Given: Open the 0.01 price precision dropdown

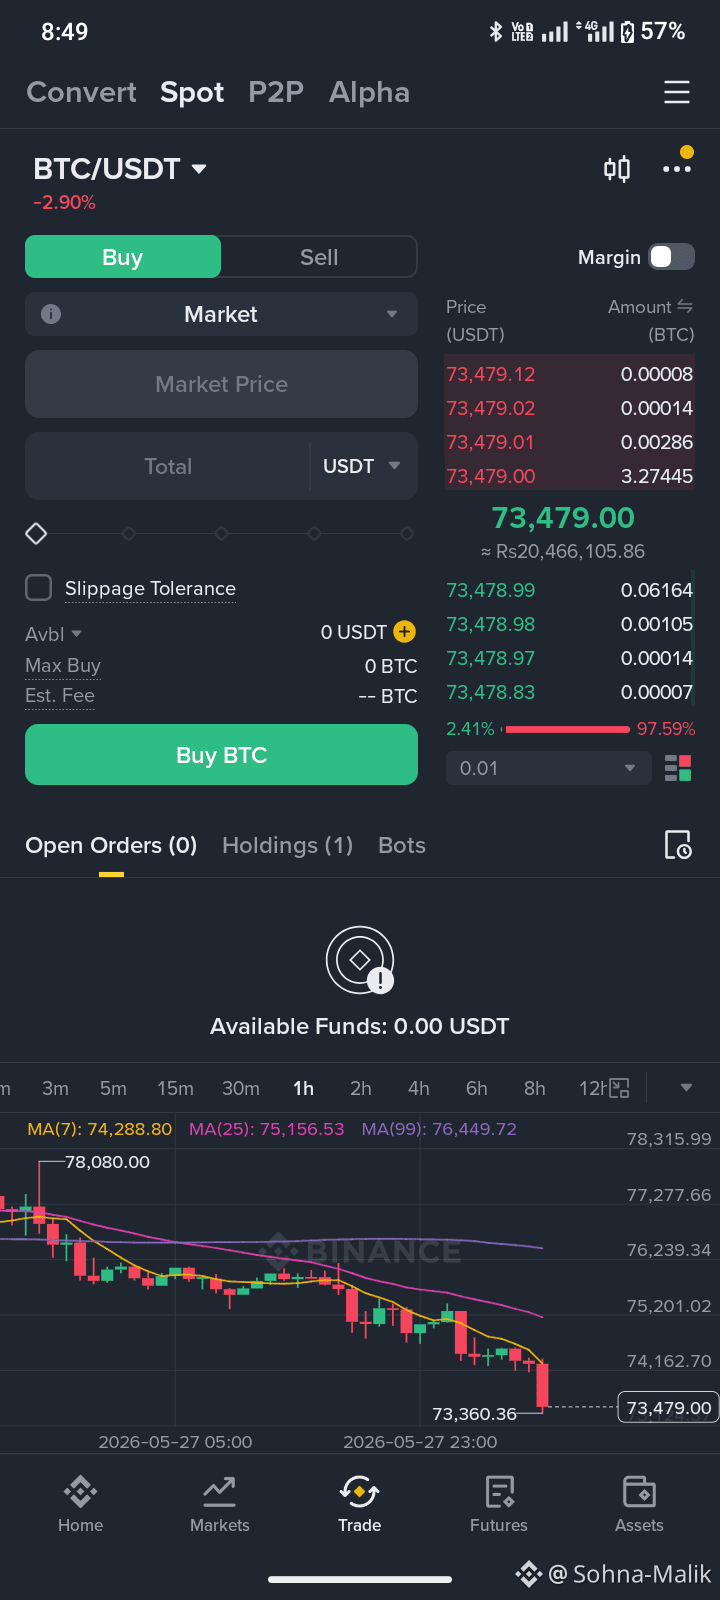Looking at the screenshot, I should [548, 768].
